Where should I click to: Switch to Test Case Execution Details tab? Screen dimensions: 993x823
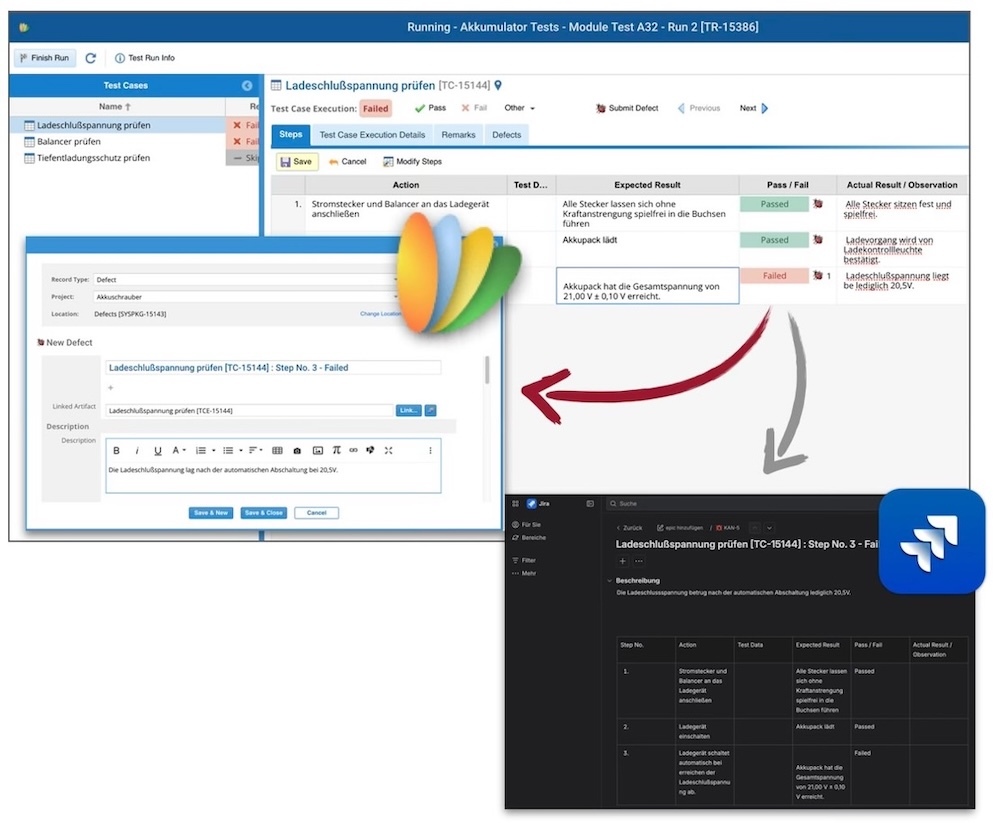click(372, 135)
